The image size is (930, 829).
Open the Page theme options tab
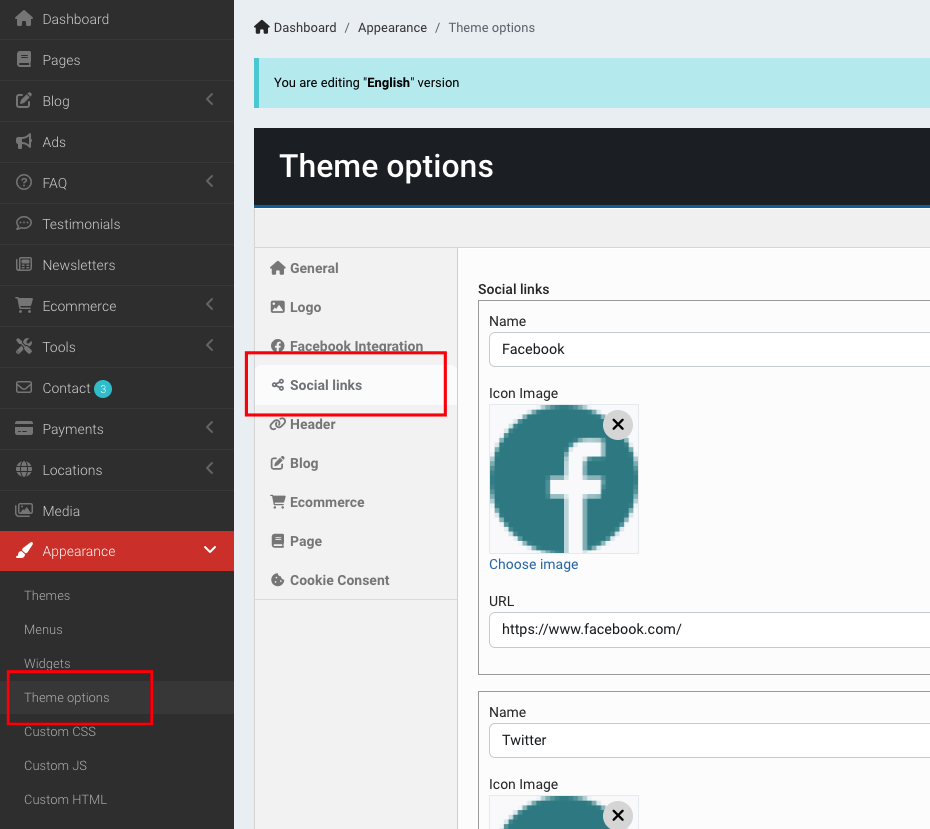356,541
